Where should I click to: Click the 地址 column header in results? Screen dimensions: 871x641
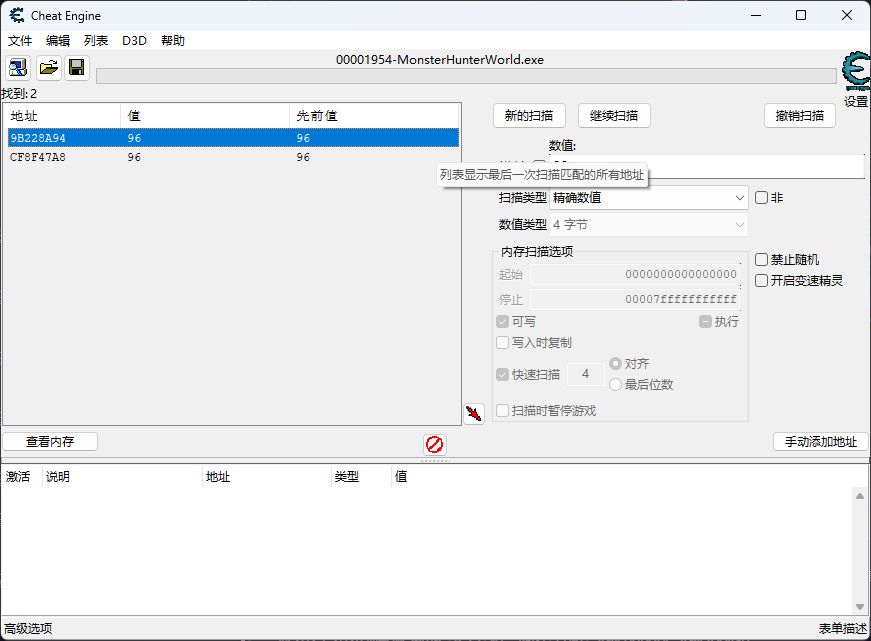(x=60, y=116)
